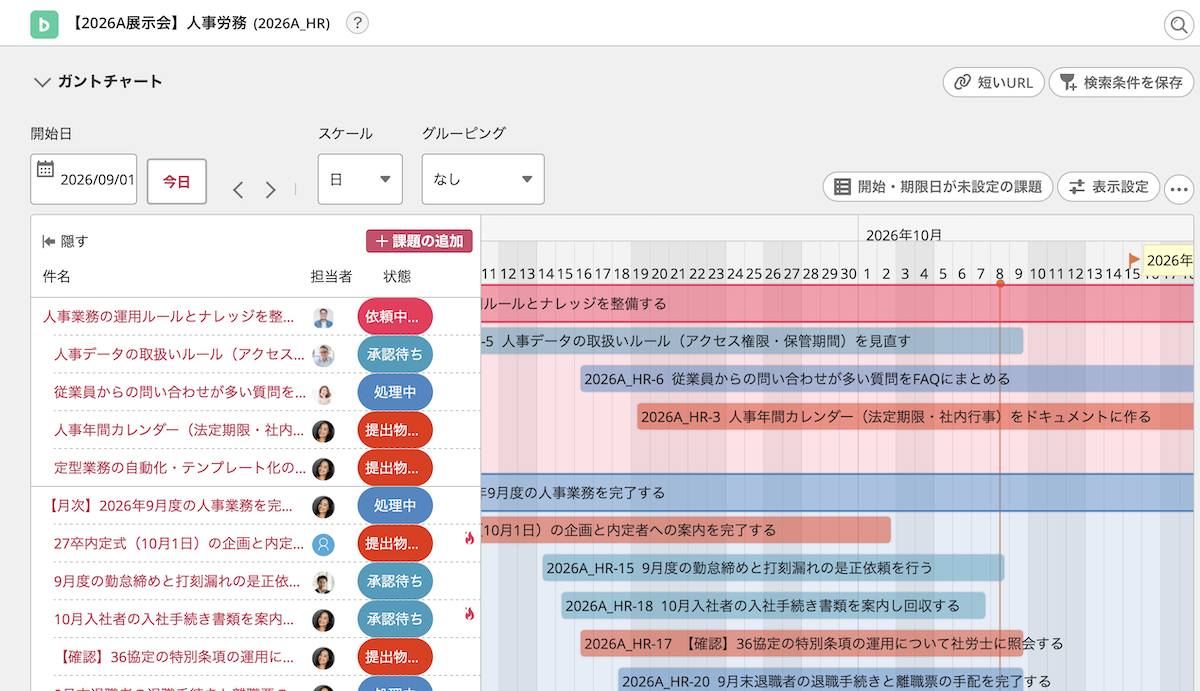Screen dimensions: 1200x691
Task: Click 処理中 status on 従業員からの問い合わせ row
Action: point(395,393)
